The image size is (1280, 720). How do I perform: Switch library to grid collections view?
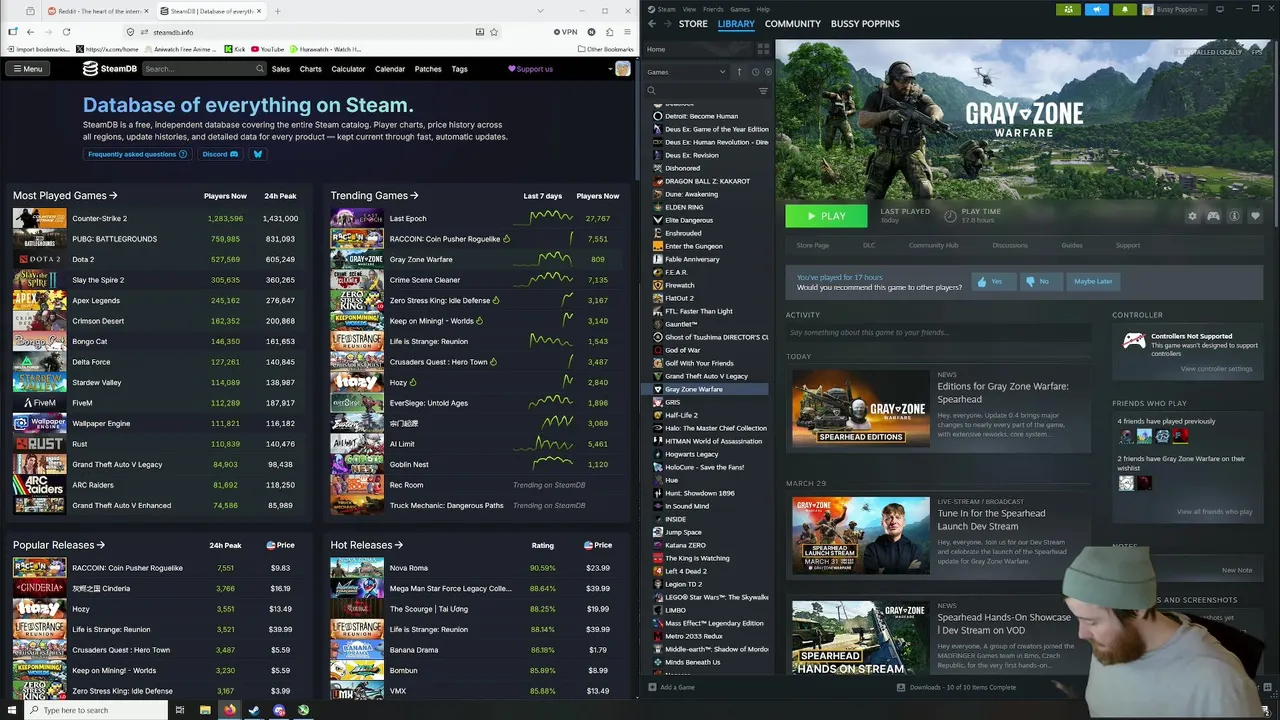pos(763,49)
